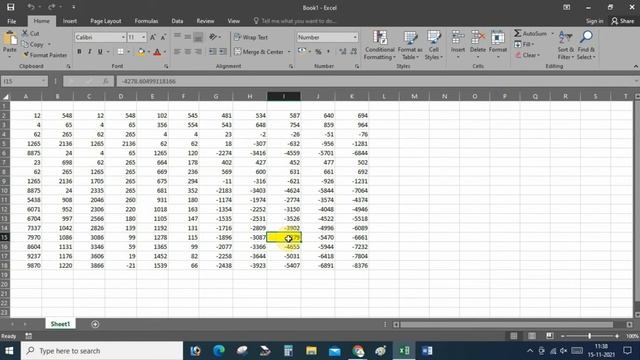
Task: Adjust the zoom slider handle
Action: coord(589,336)
